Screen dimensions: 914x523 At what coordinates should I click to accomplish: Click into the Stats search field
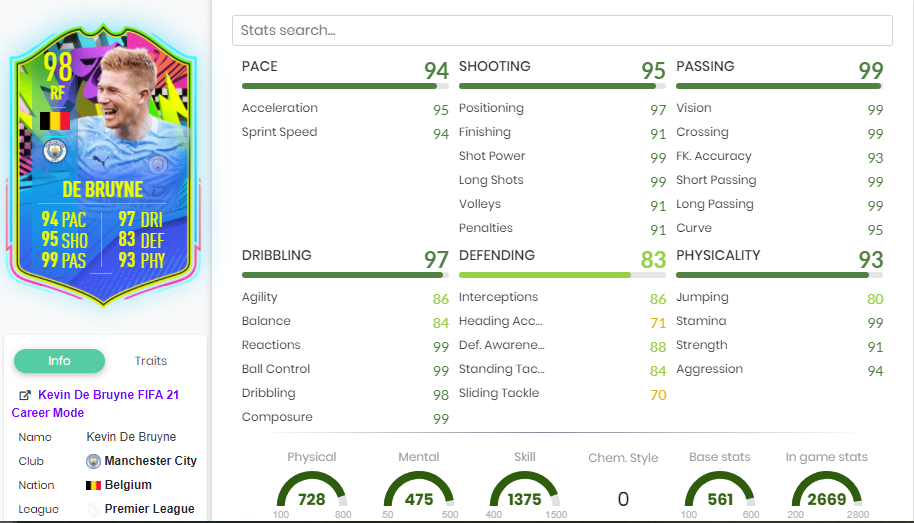[x=562, y=30]
